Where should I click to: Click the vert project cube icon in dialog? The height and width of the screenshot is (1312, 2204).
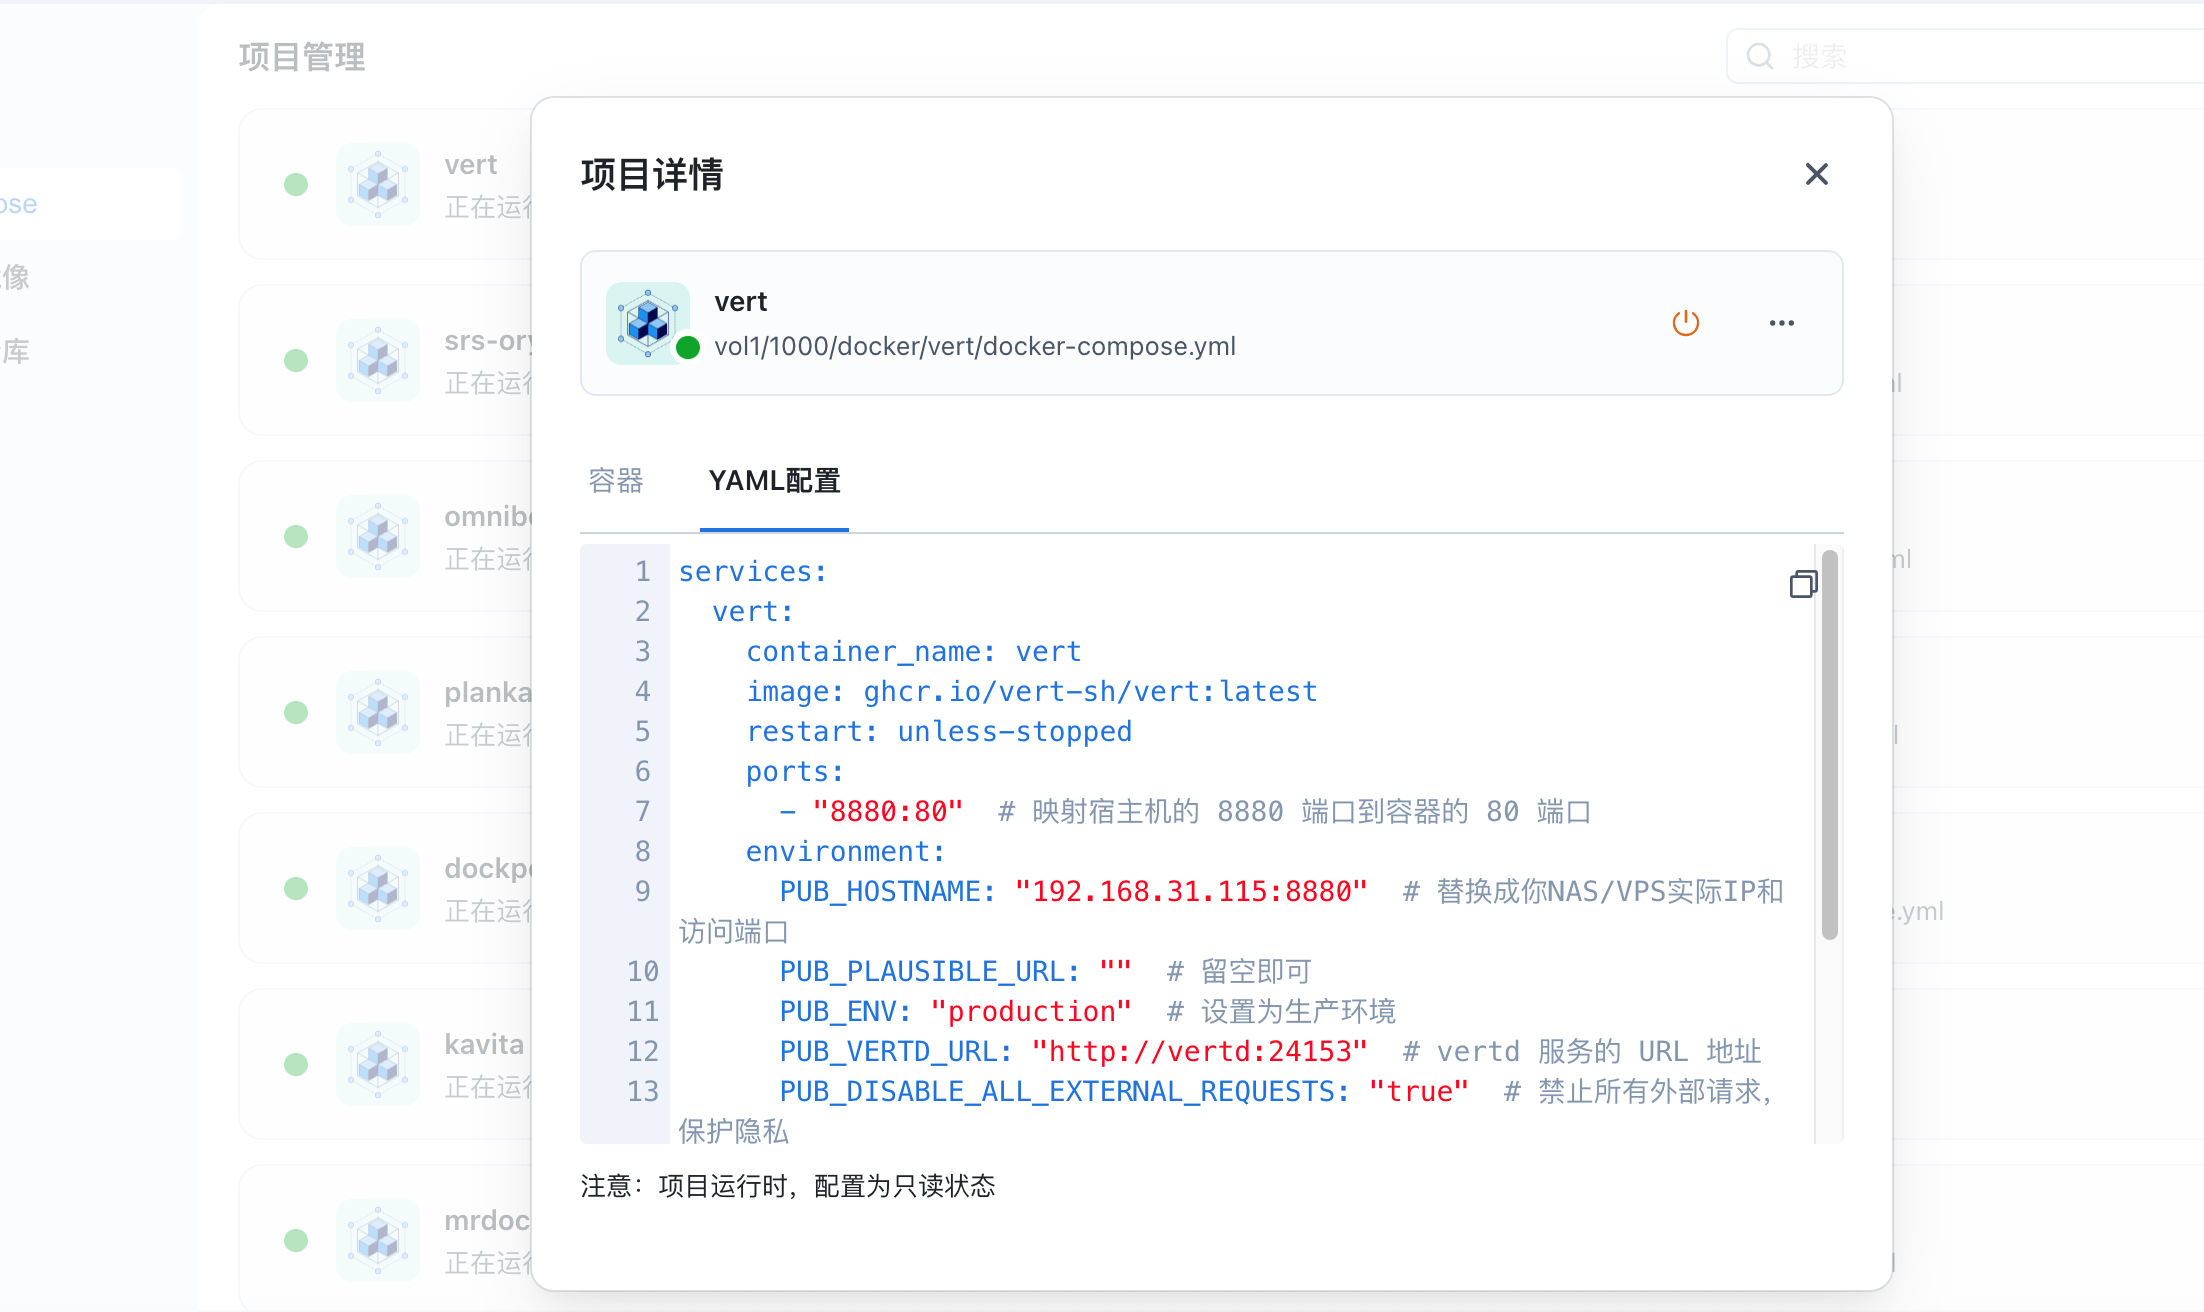648,323
